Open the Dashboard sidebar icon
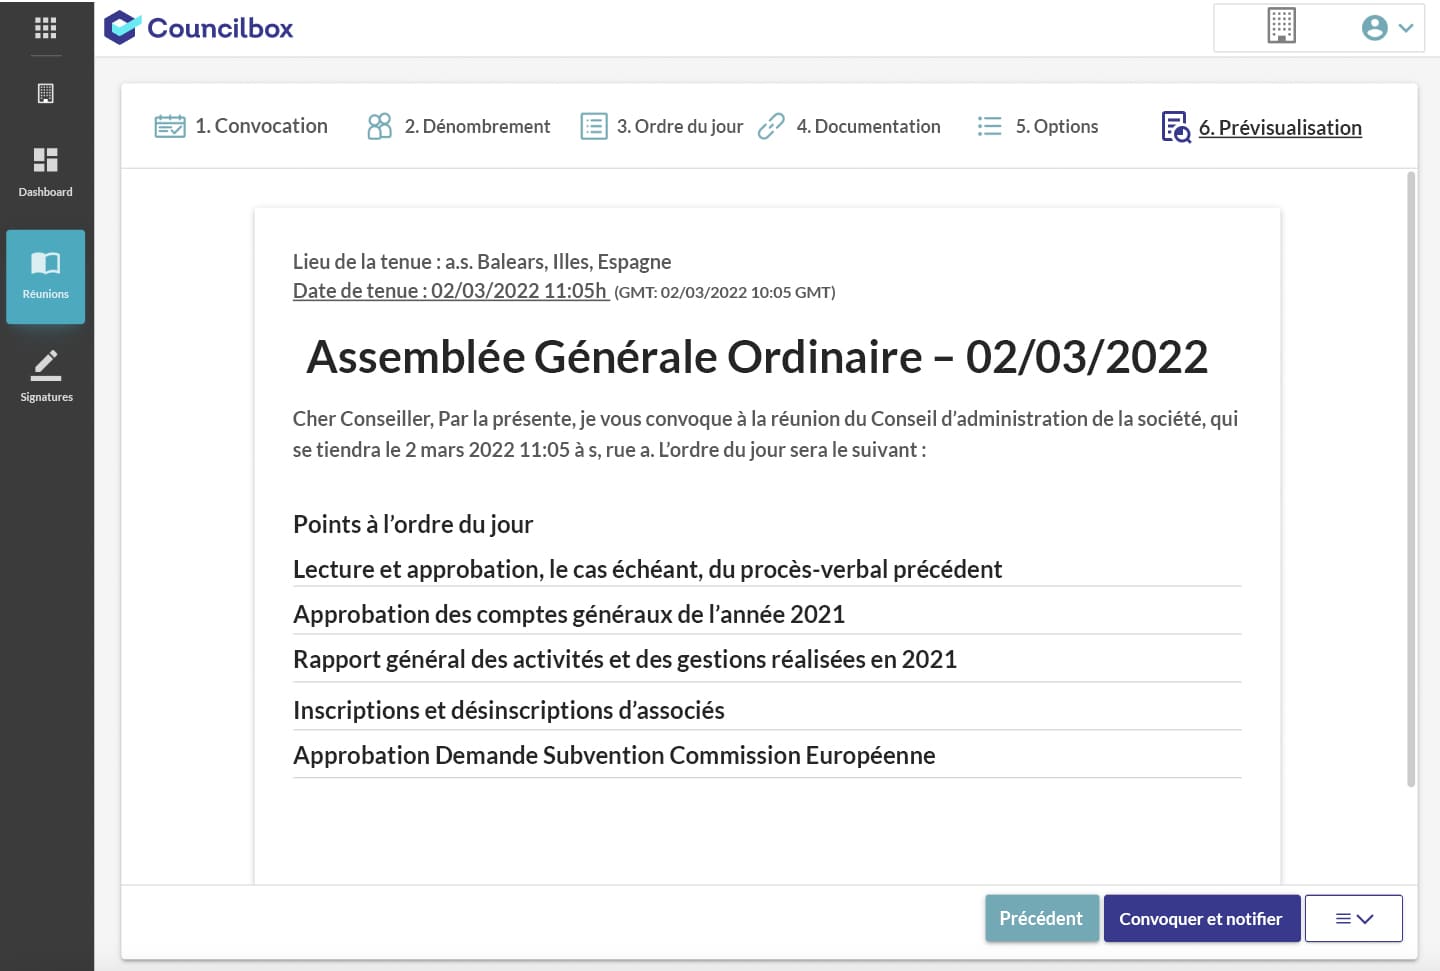 tap(45, 171)
